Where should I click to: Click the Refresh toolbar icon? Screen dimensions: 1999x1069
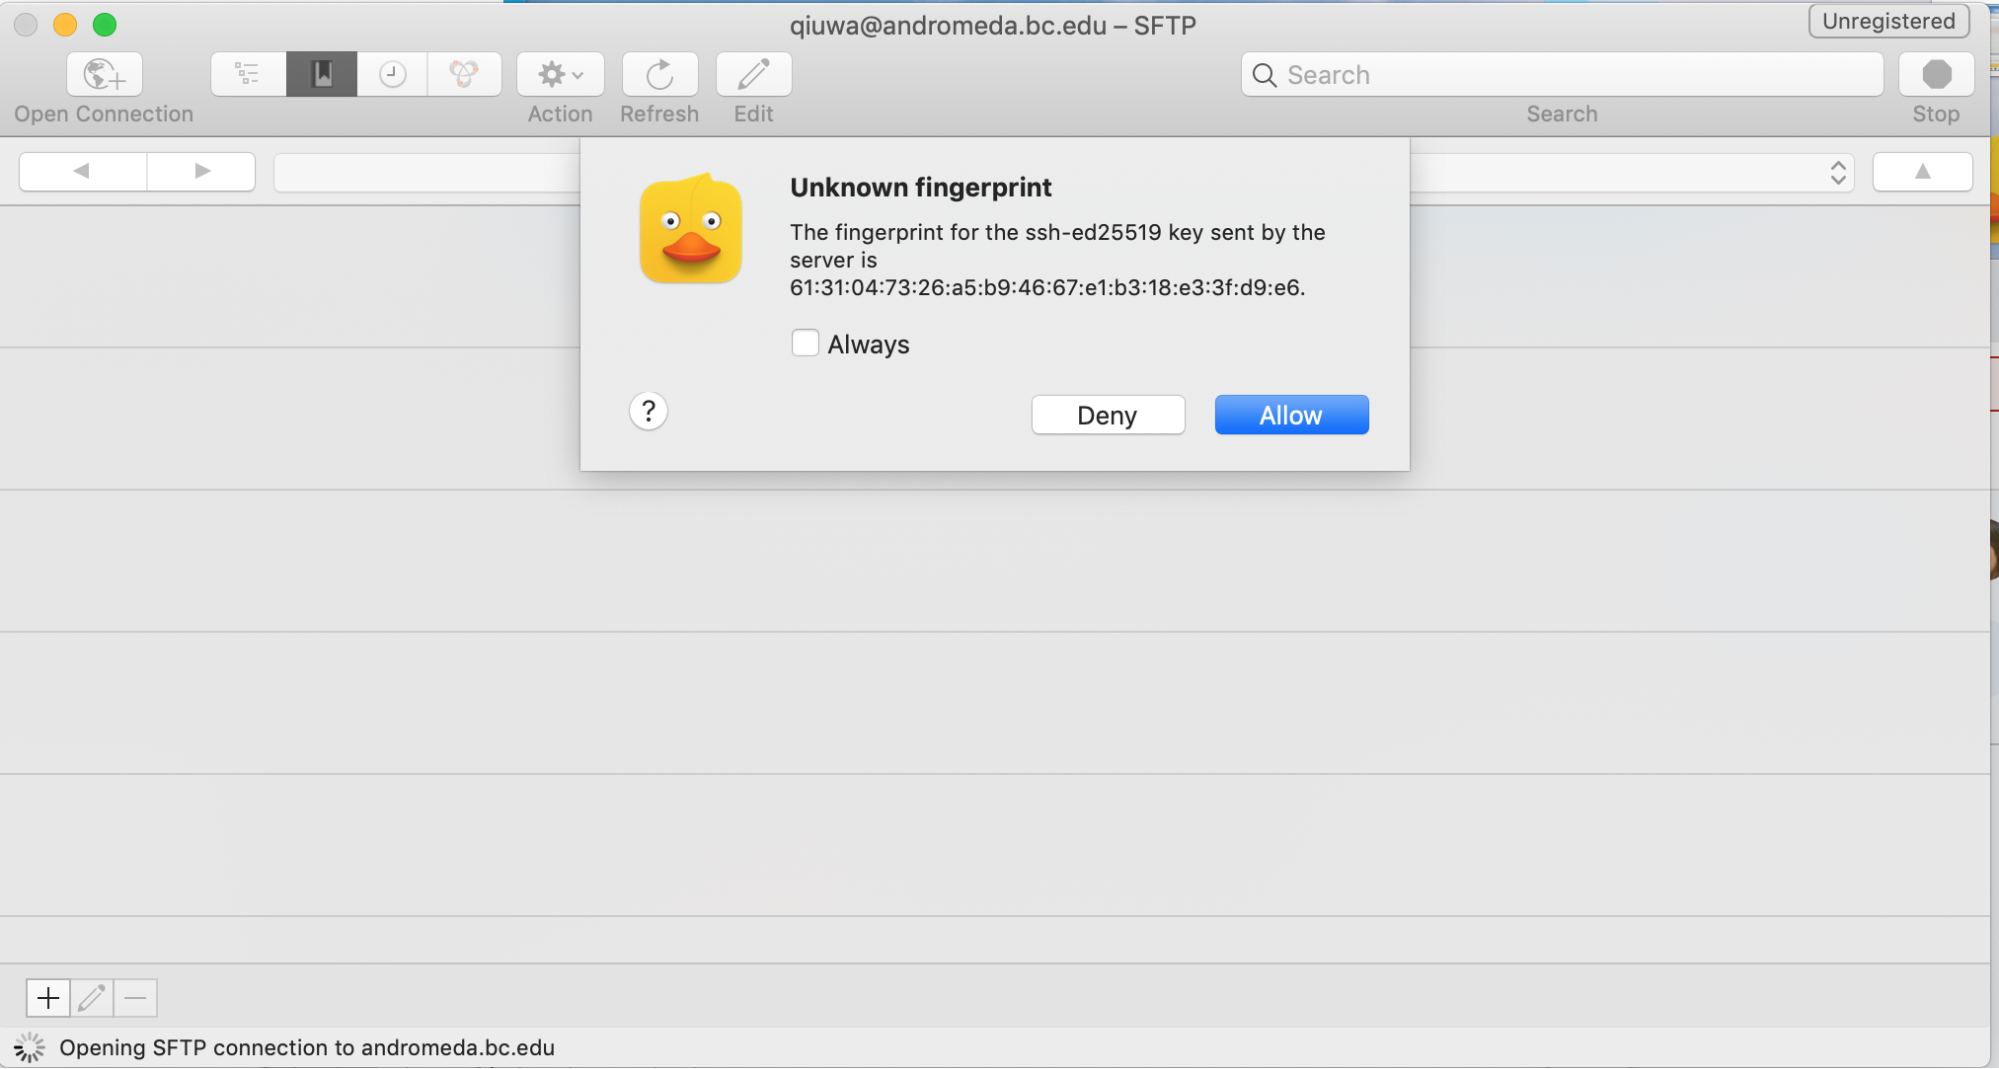click(x=659, y=74)
